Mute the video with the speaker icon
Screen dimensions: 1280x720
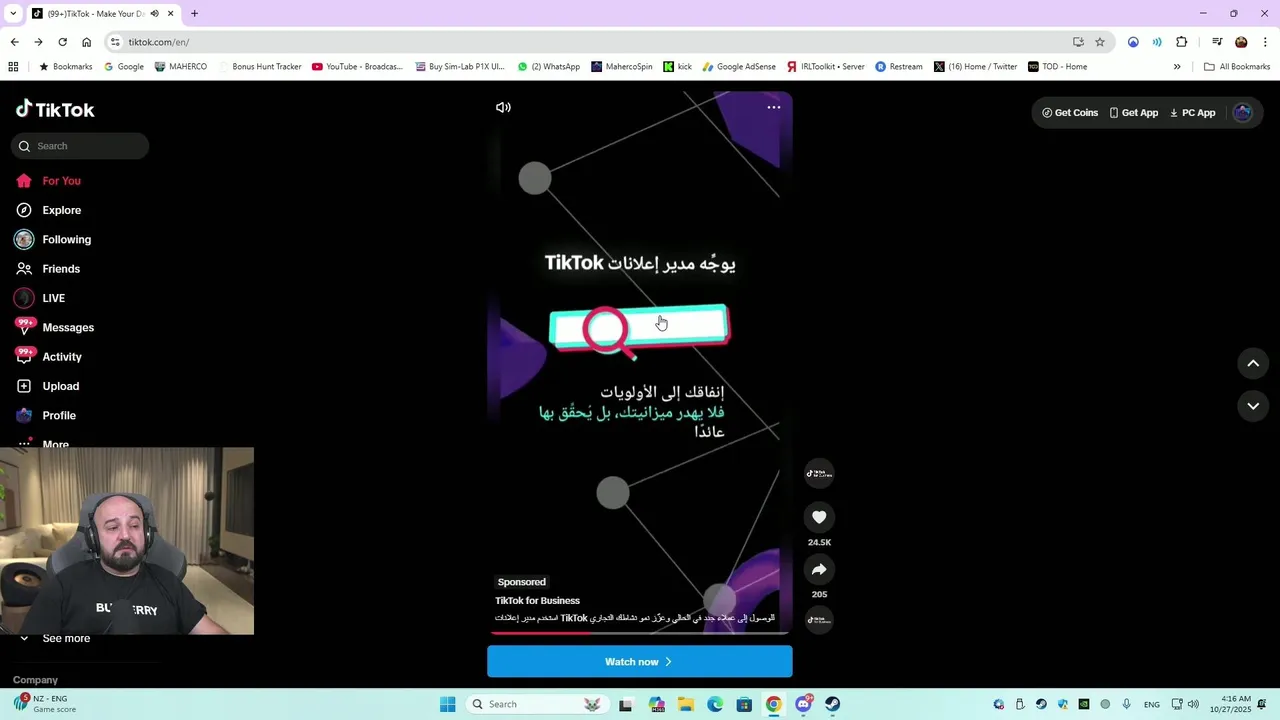point(503,107)
